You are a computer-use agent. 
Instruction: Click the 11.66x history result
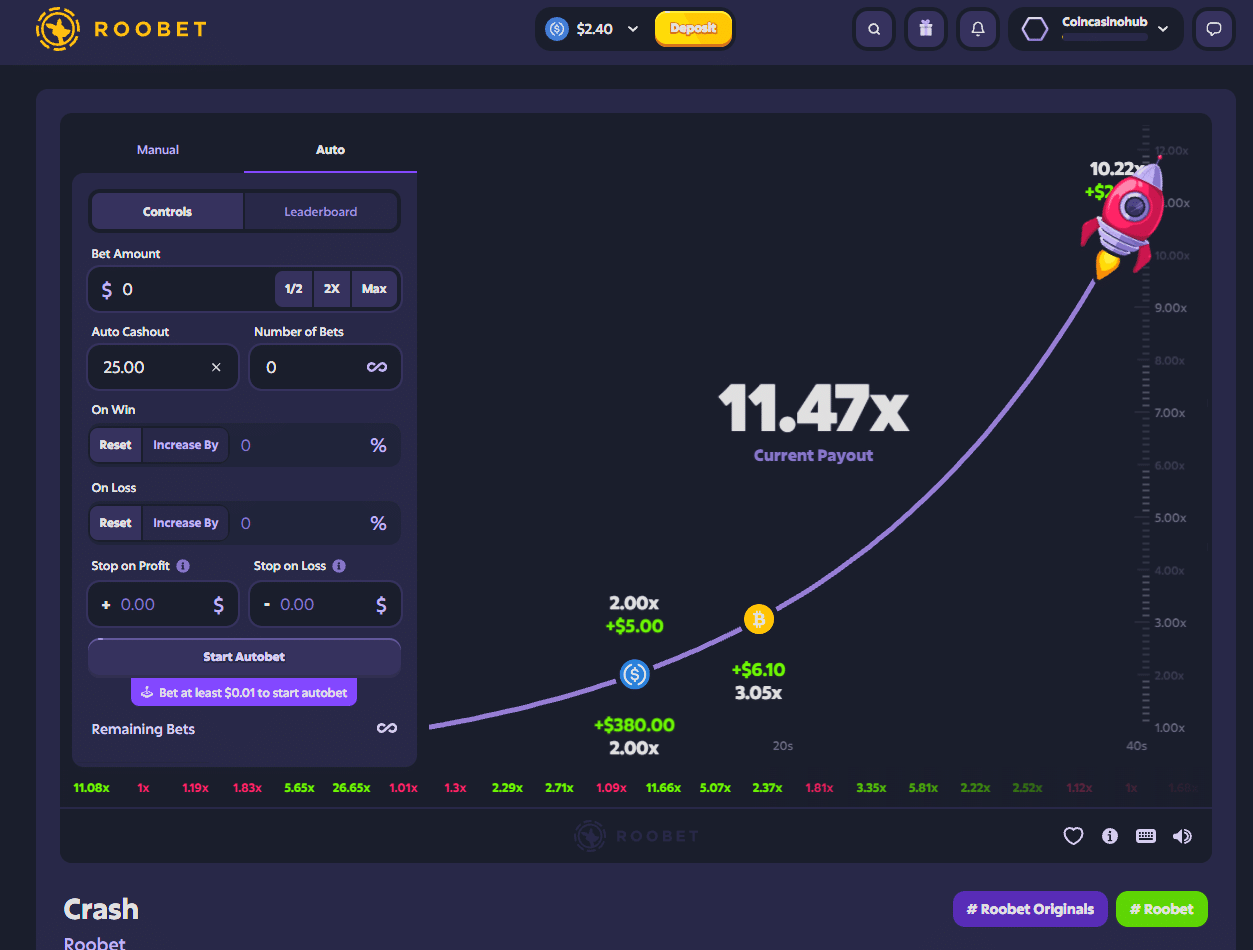tap(663, 788)
